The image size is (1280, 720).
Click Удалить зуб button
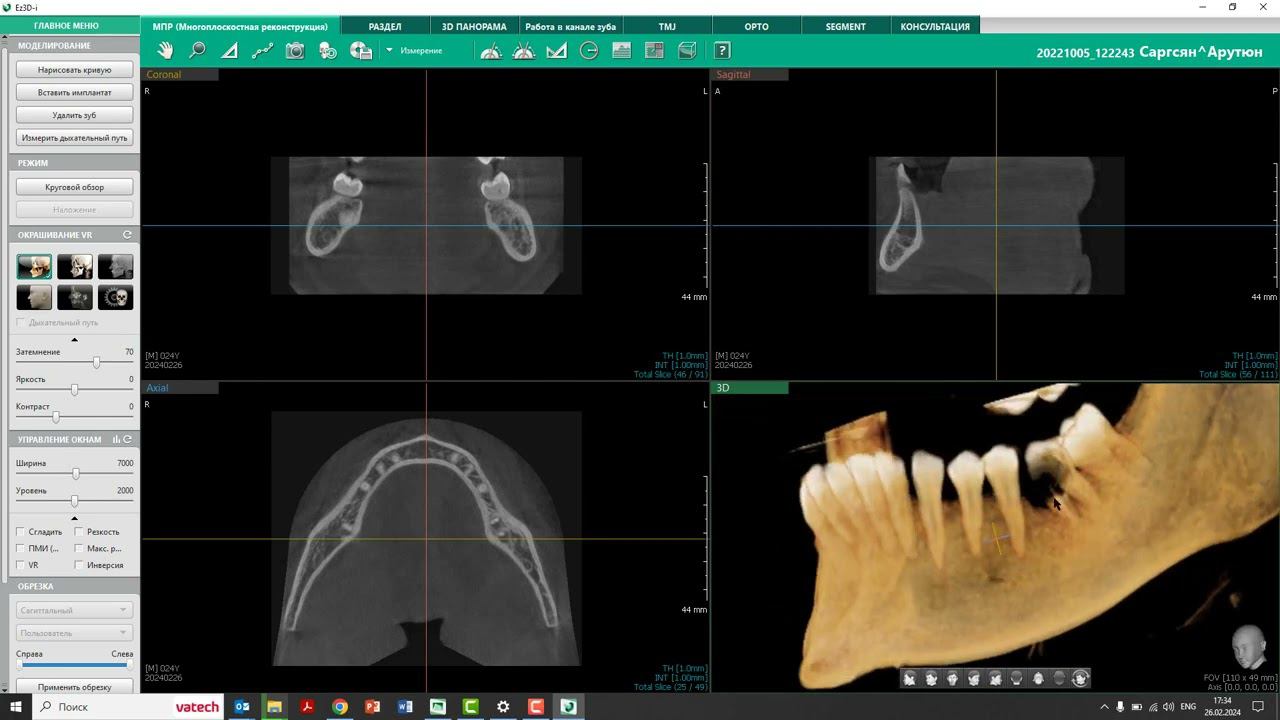pyautogui.click(x=75, y=115)
